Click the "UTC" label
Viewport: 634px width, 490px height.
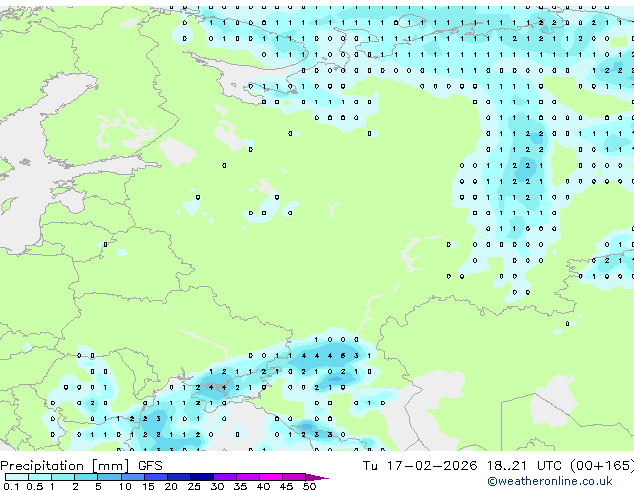pos(549,466)
